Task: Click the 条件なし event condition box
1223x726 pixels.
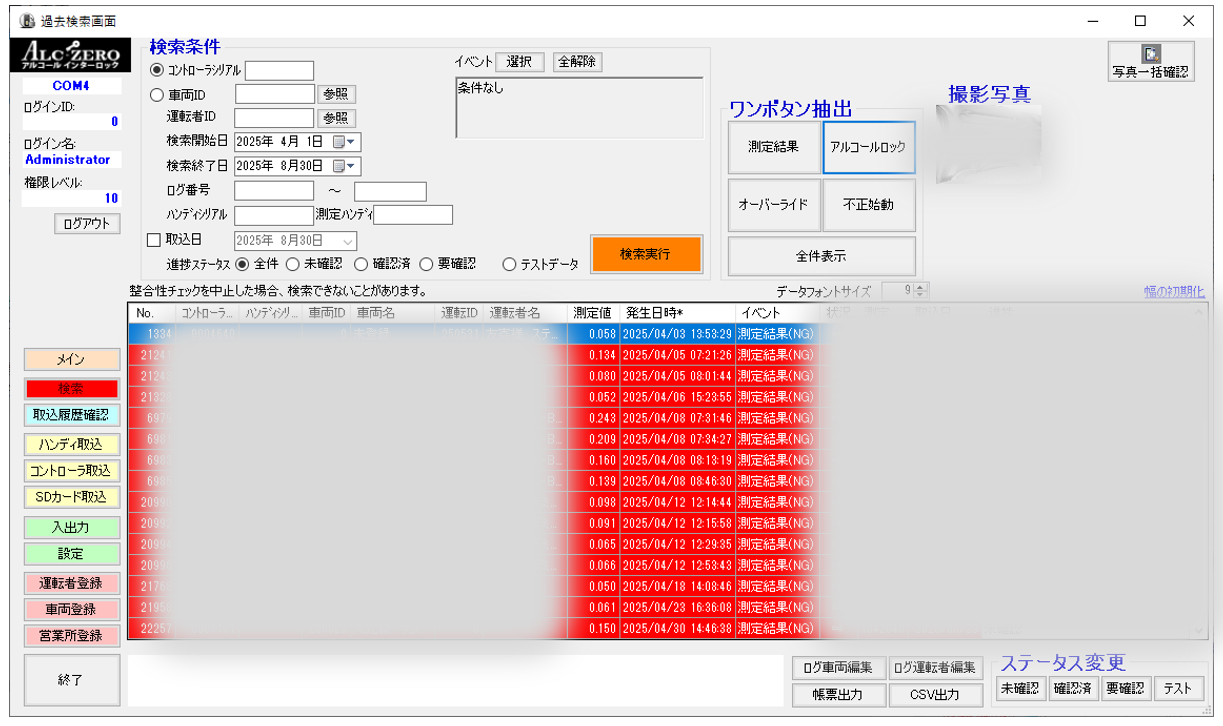Action: 579,107
